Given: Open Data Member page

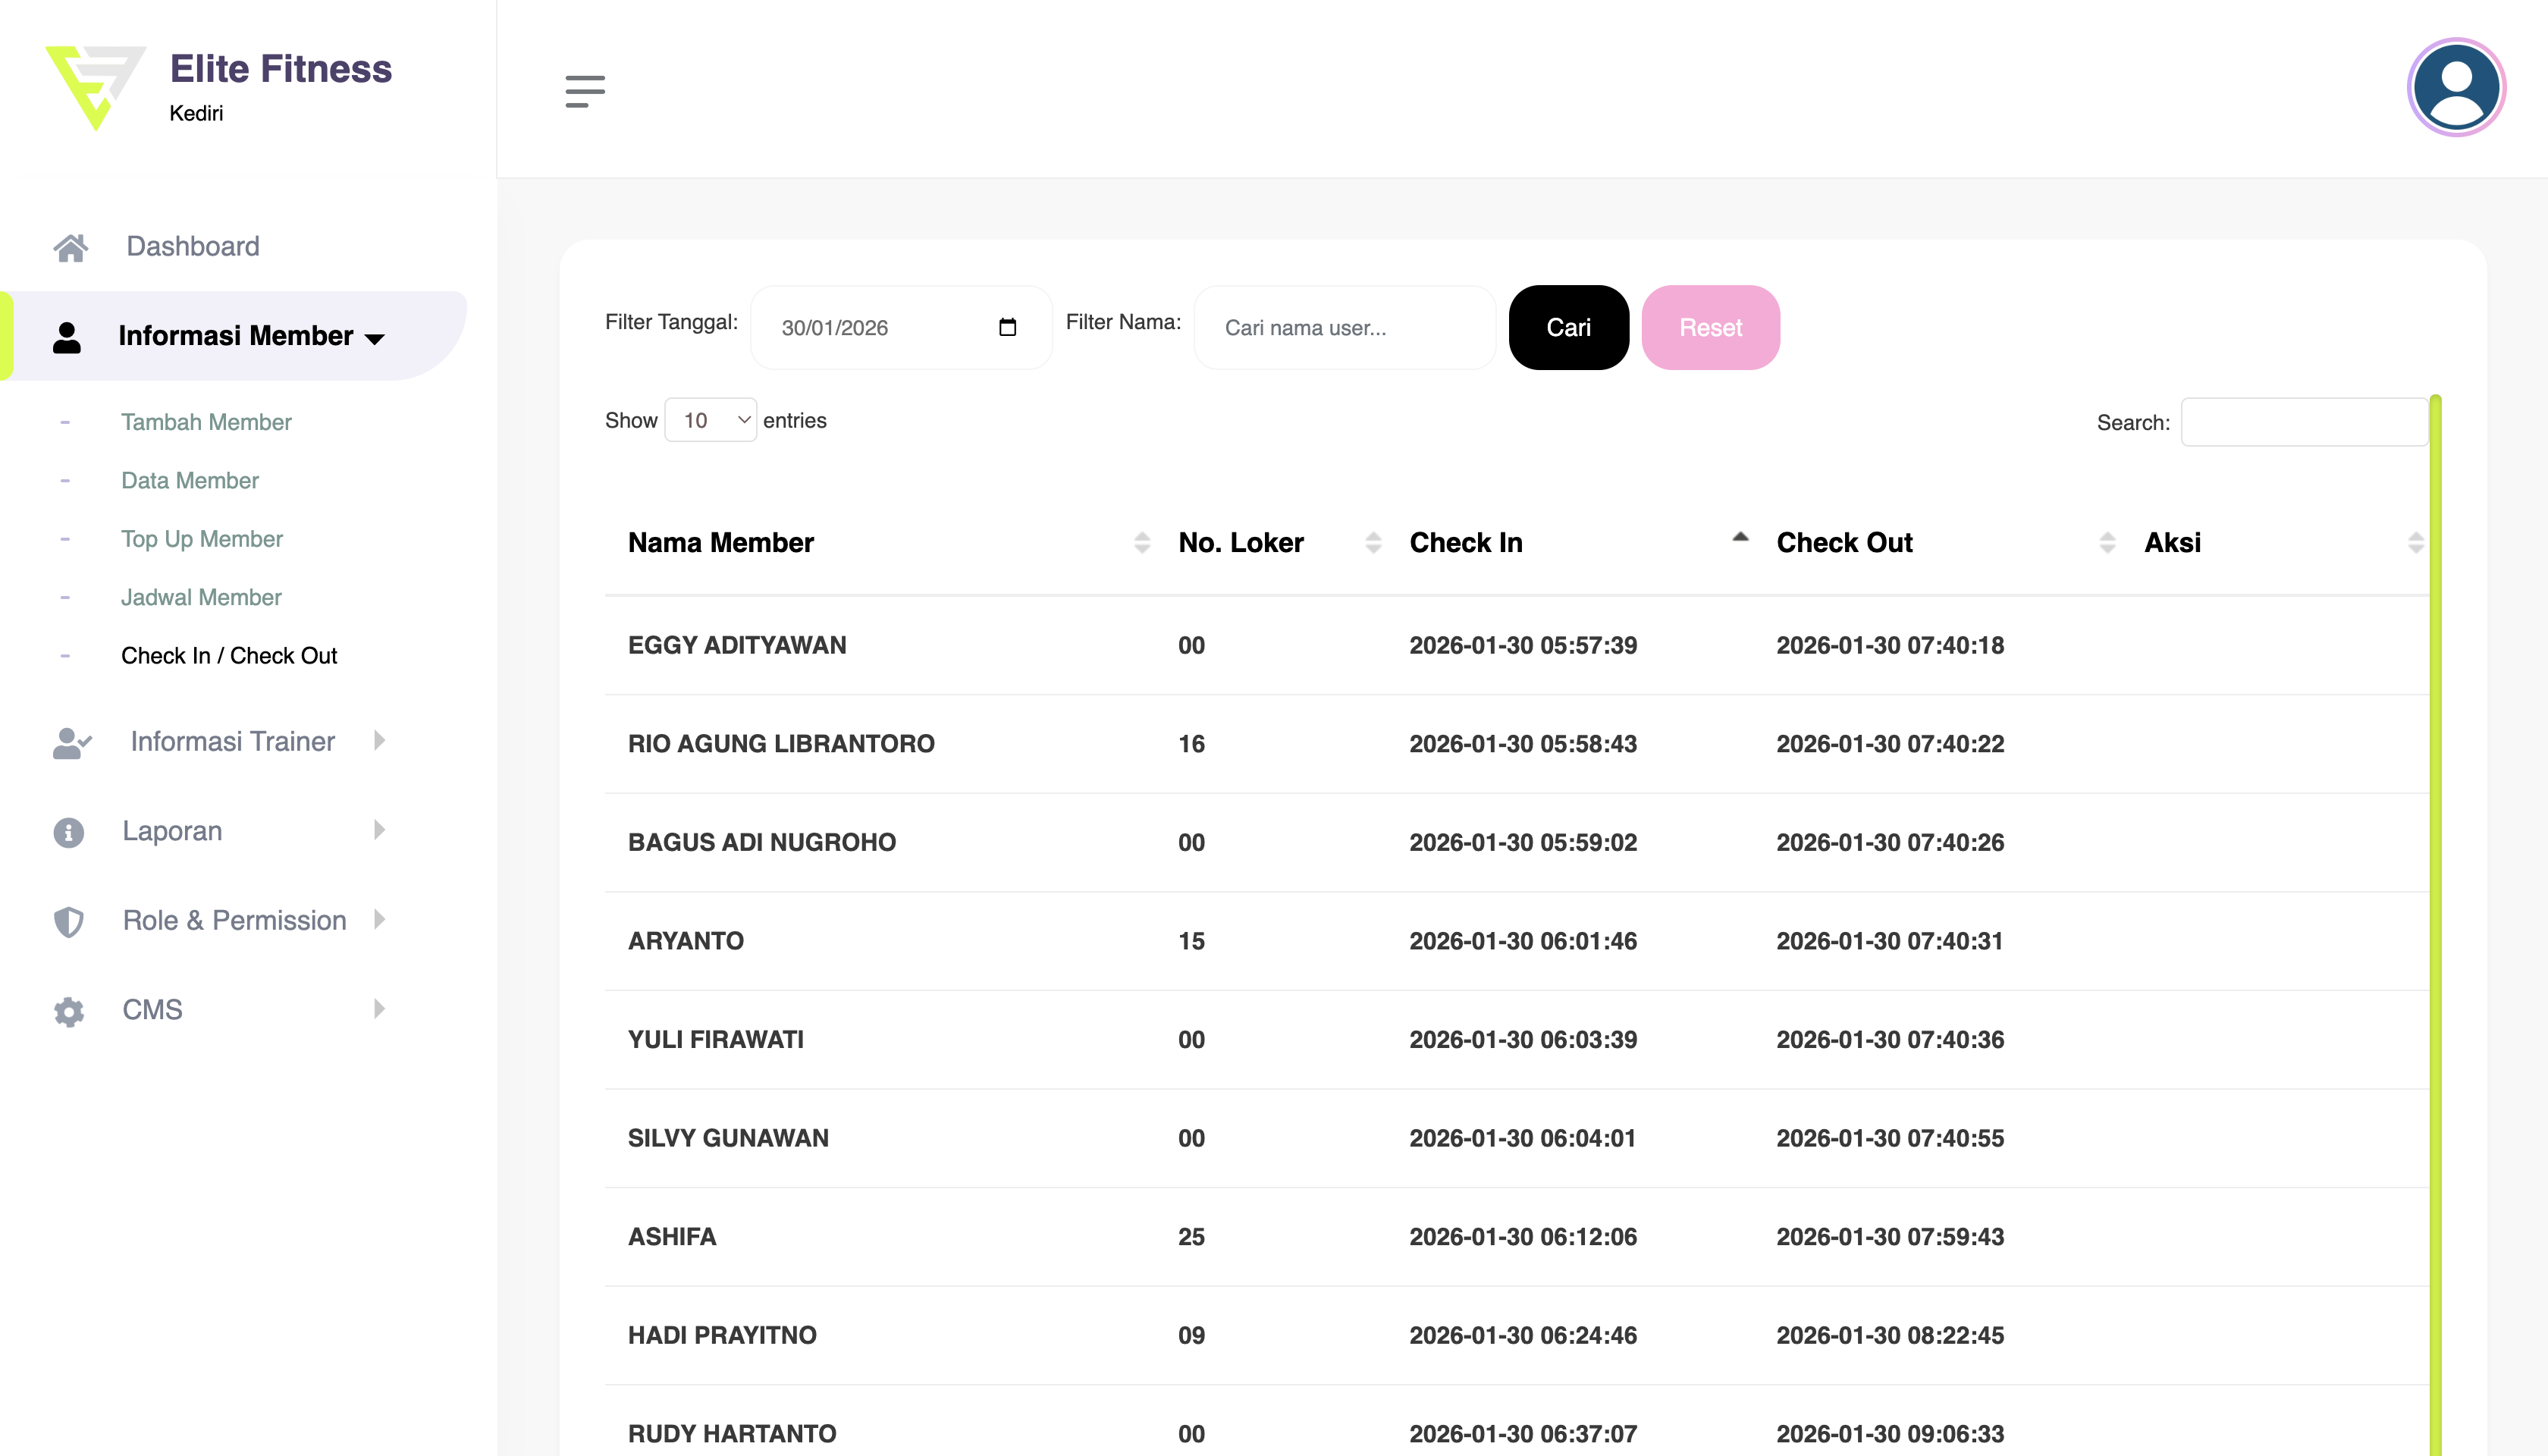Looking at the screenshot, I should pyautogui.click(x=190, y=480).
